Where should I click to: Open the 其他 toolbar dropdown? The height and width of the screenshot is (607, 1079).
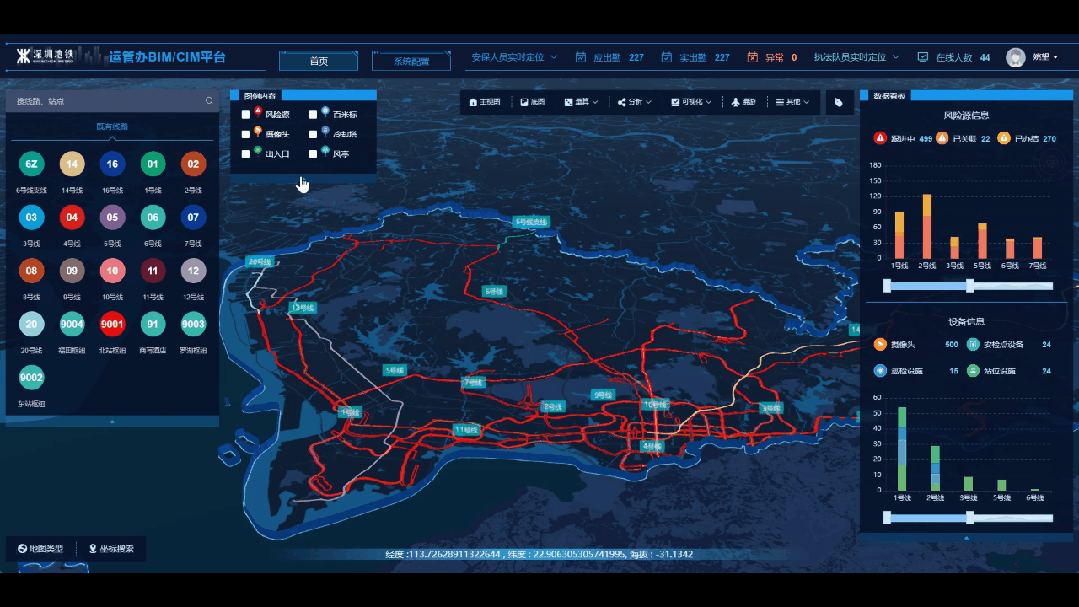pos(793,102)
